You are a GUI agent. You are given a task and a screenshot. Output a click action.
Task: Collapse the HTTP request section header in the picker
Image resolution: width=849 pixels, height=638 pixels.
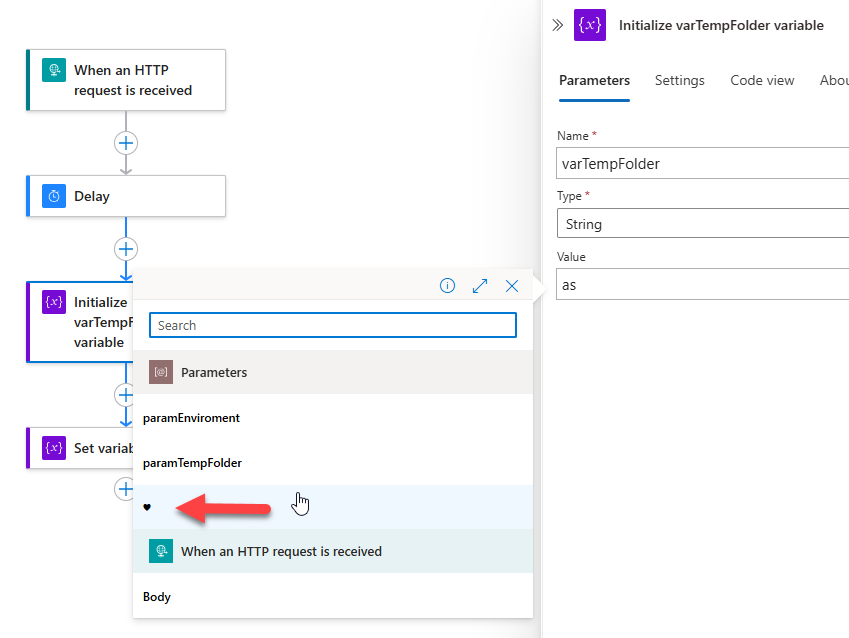332,551
